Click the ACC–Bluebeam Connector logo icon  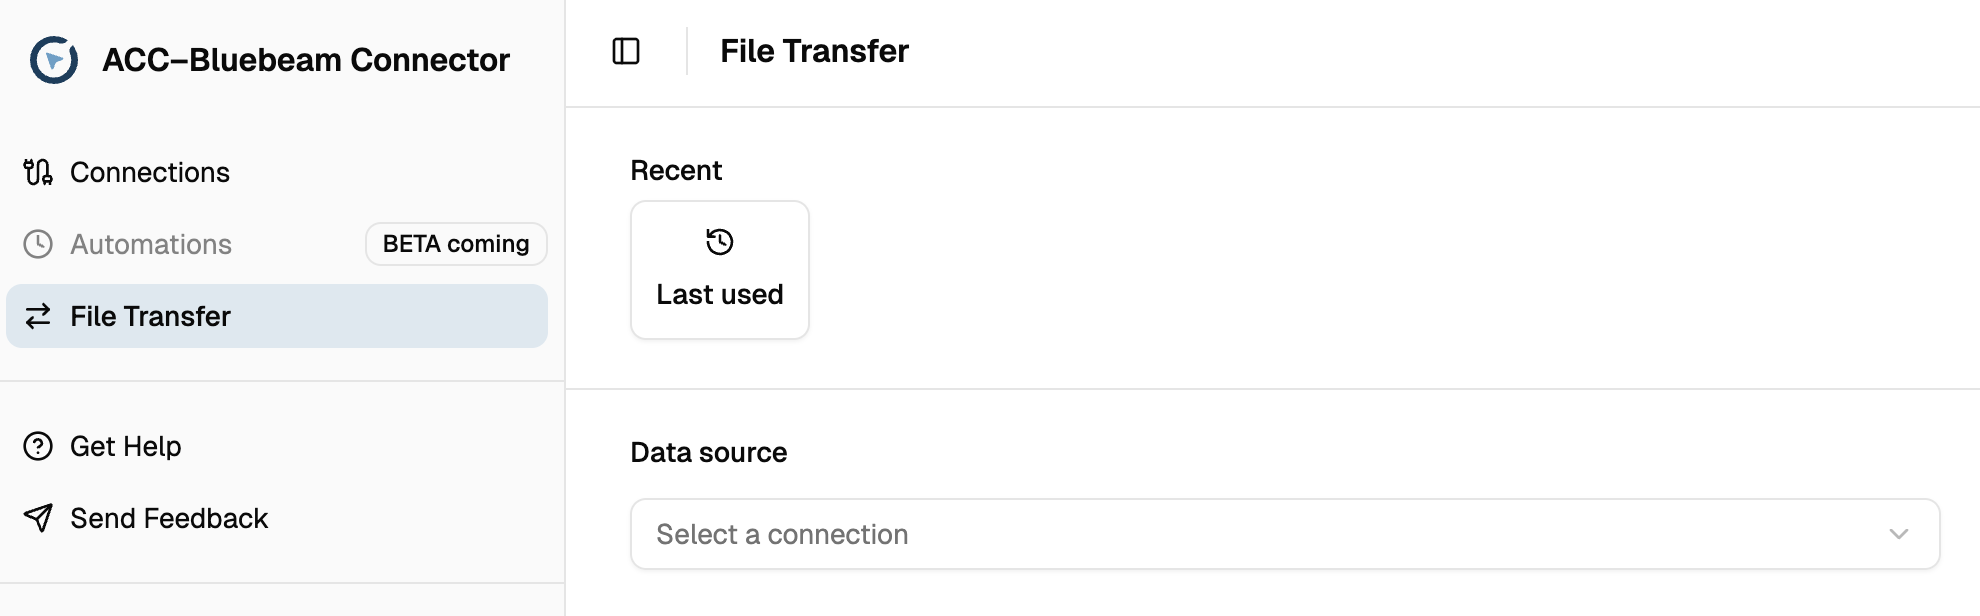[54, 60]
